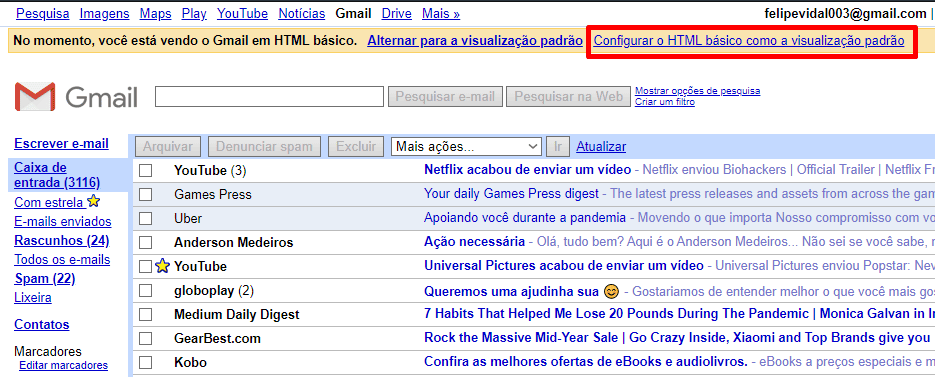Screen dimensions: 935x377
Task: Click the Gmail logo
Action: (x=76, y=97)
